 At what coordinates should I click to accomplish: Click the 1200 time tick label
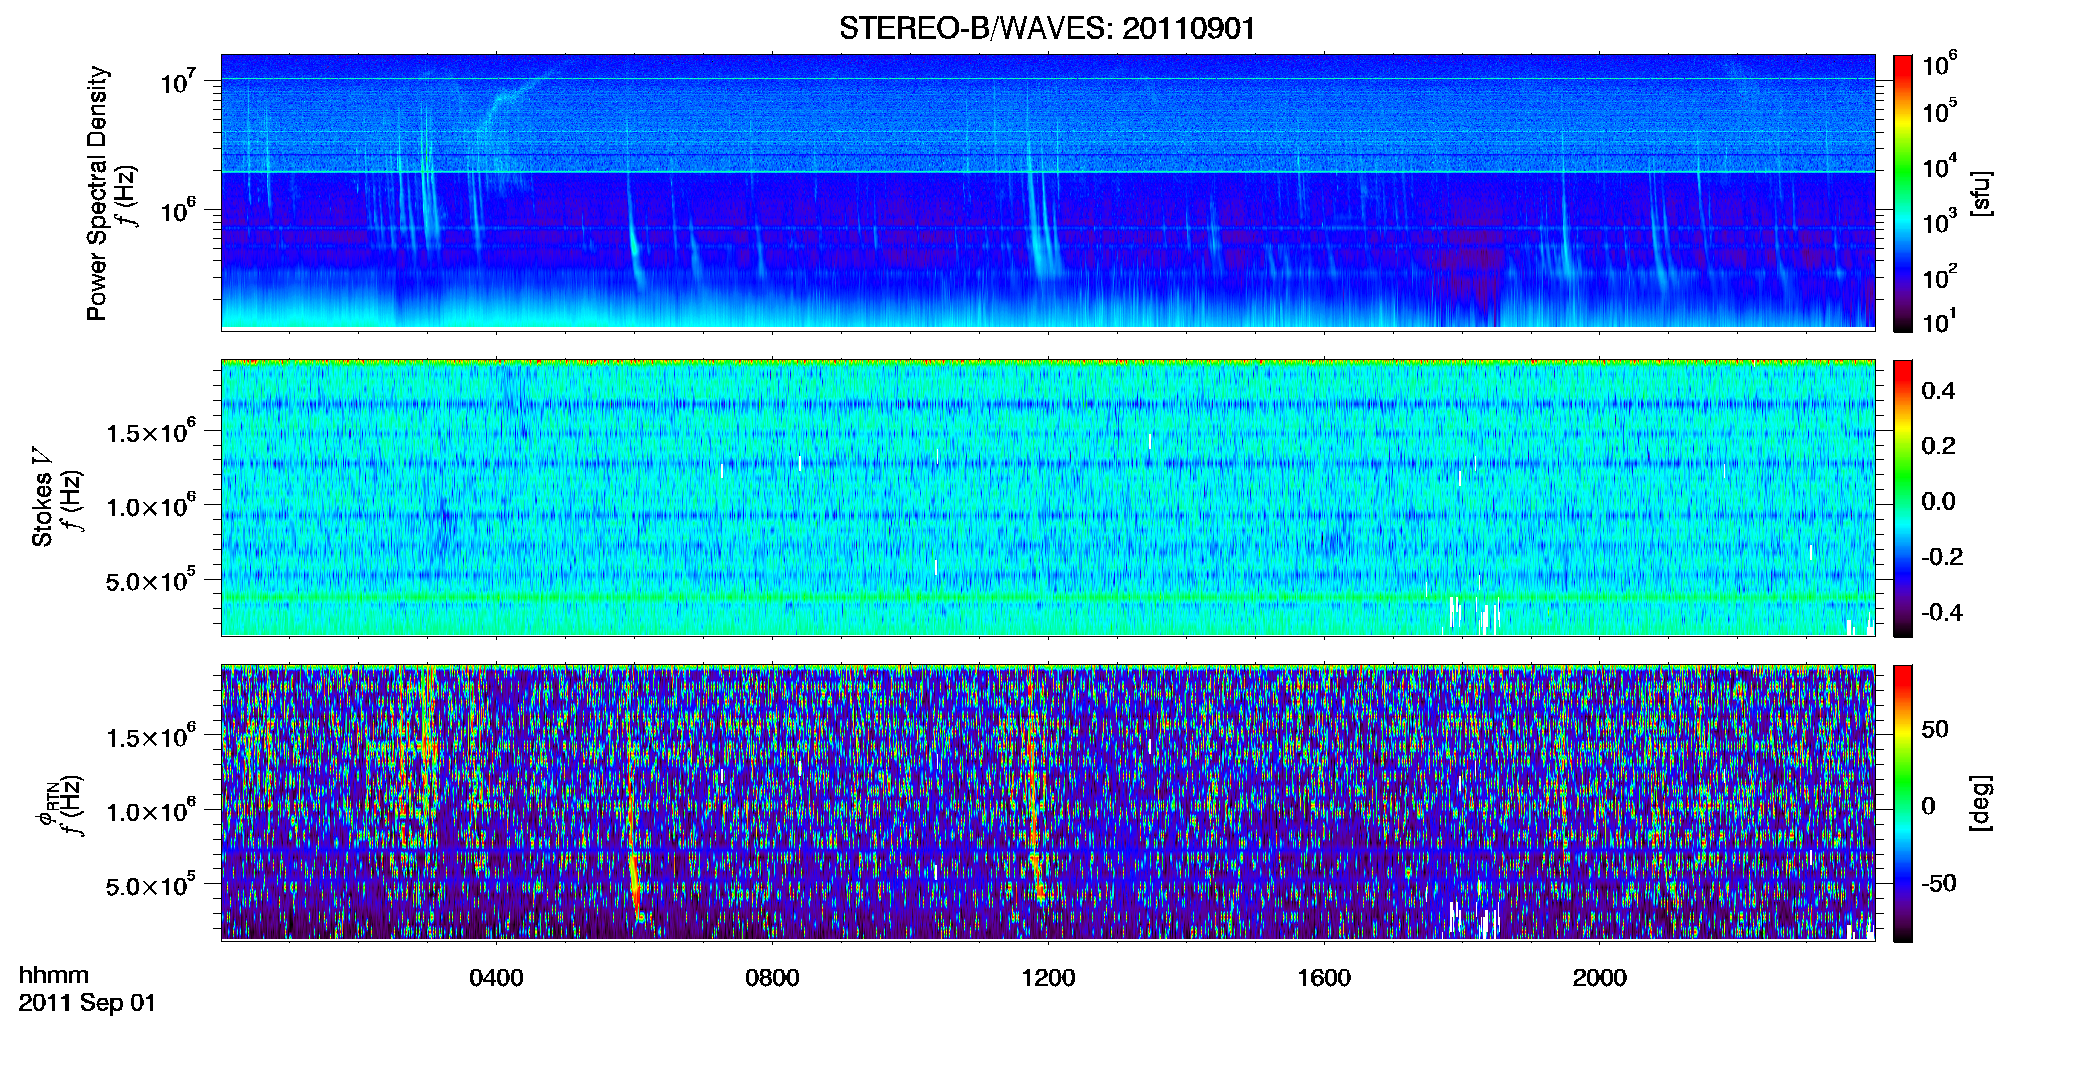[1048, 978]
